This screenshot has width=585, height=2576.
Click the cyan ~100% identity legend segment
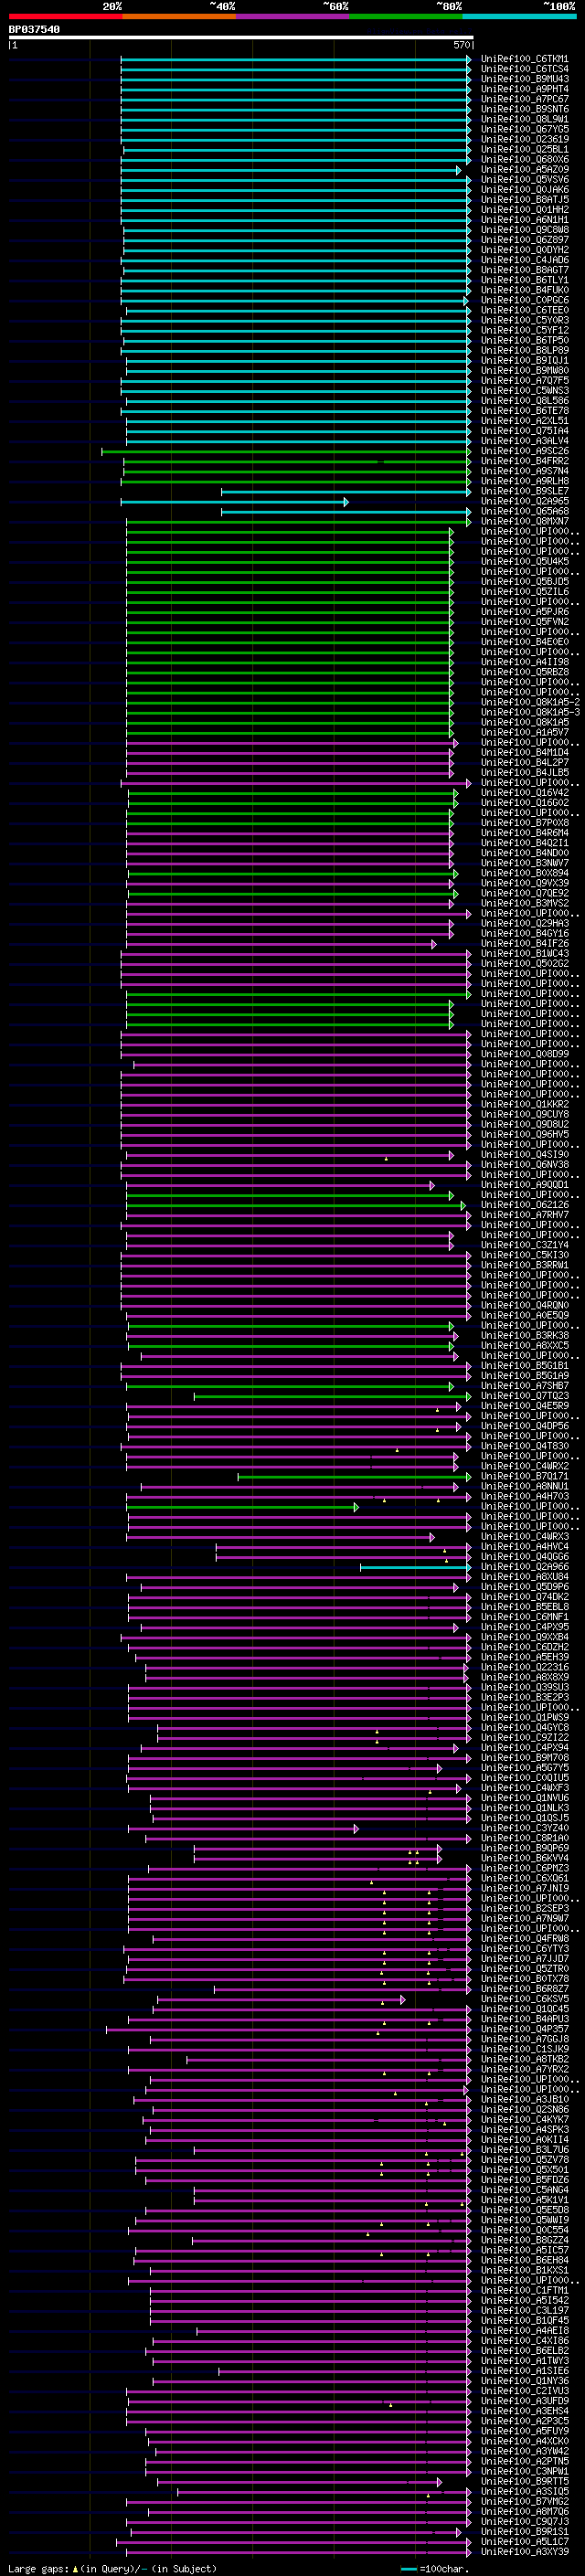click(x=519, y=16)
